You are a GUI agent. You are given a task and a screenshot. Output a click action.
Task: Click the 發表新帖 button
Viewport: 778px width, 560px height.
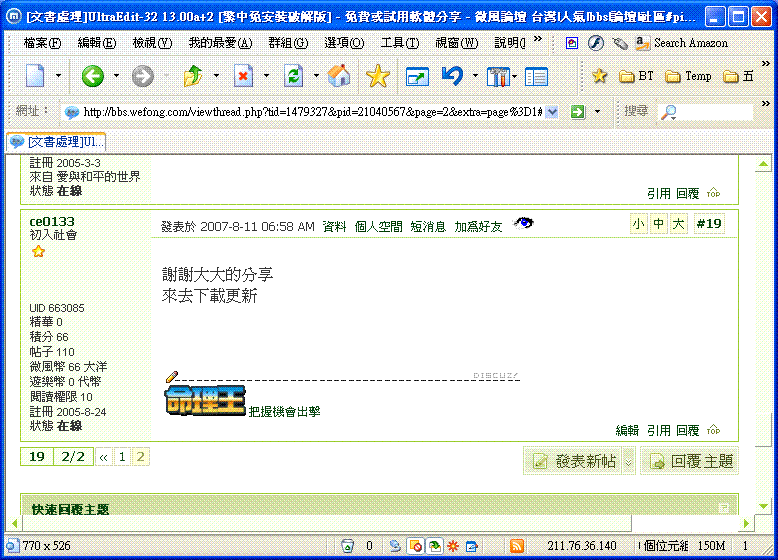pos(573,461)
